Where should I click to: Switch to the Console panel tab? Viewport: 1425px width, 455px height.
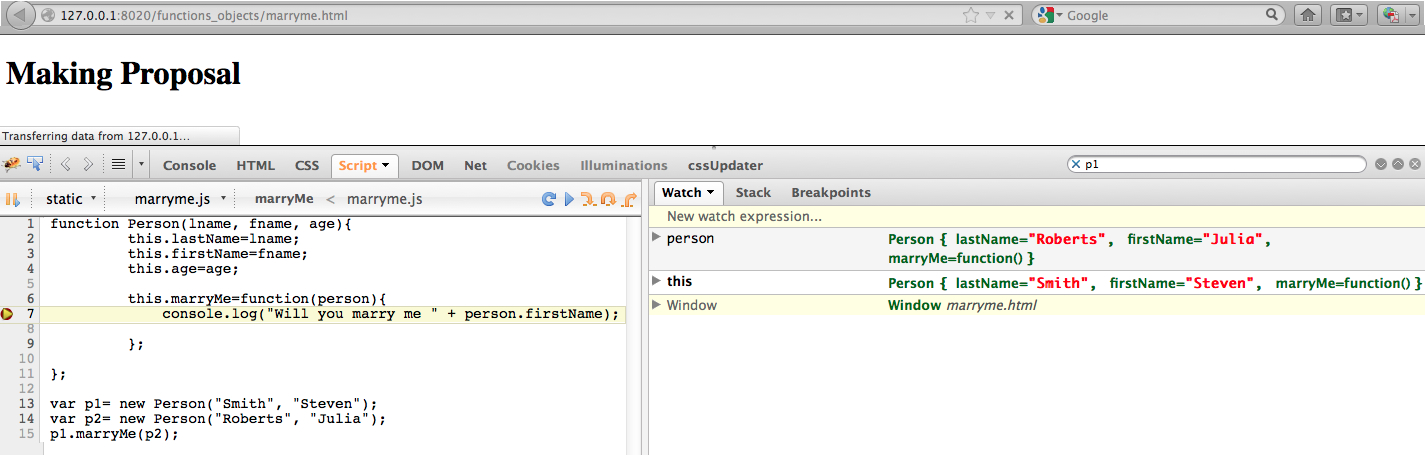click(x=189, y=165)
